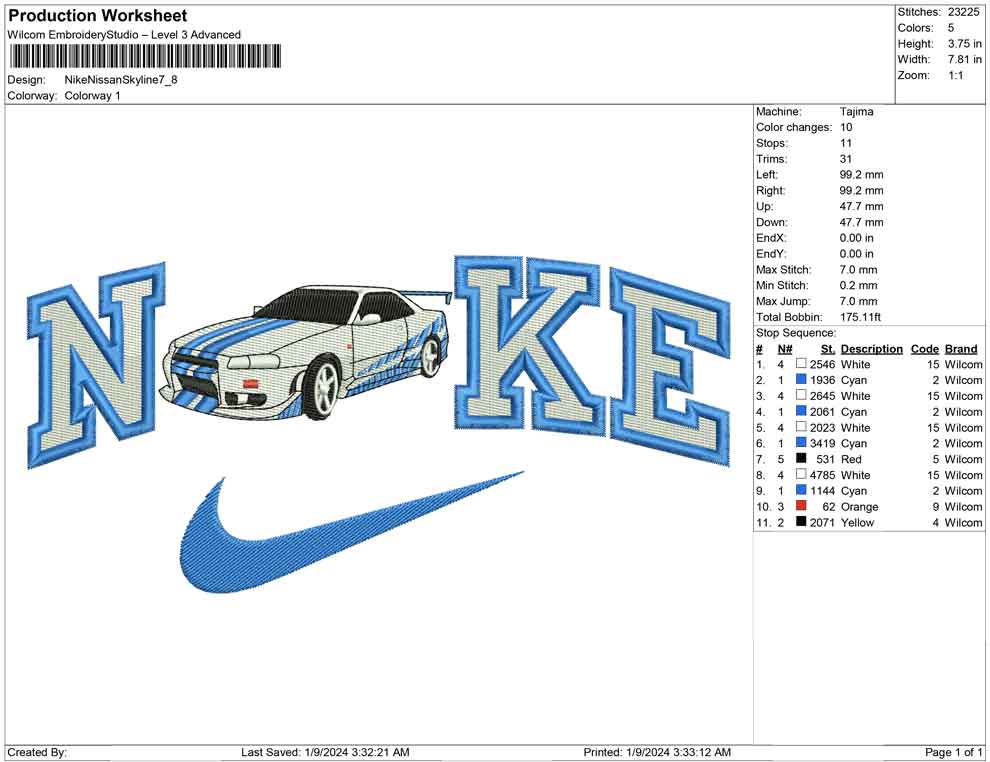Select the cyan thread swatch at stop 6
Screen dimensions: 990x762
point(802,443)
